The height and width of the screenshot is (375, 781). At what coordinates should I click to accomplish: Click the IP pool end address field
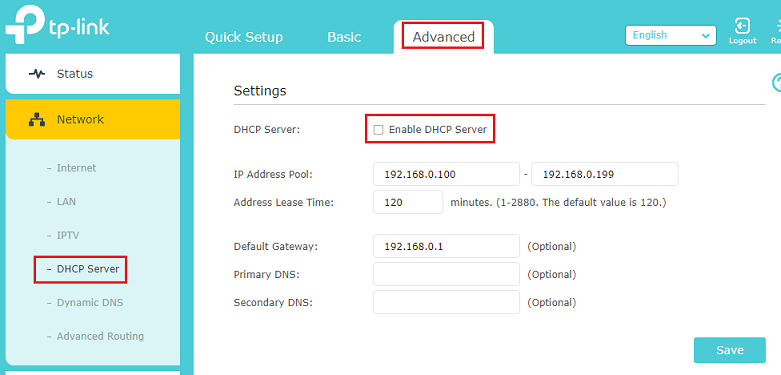tap(605, 174)
